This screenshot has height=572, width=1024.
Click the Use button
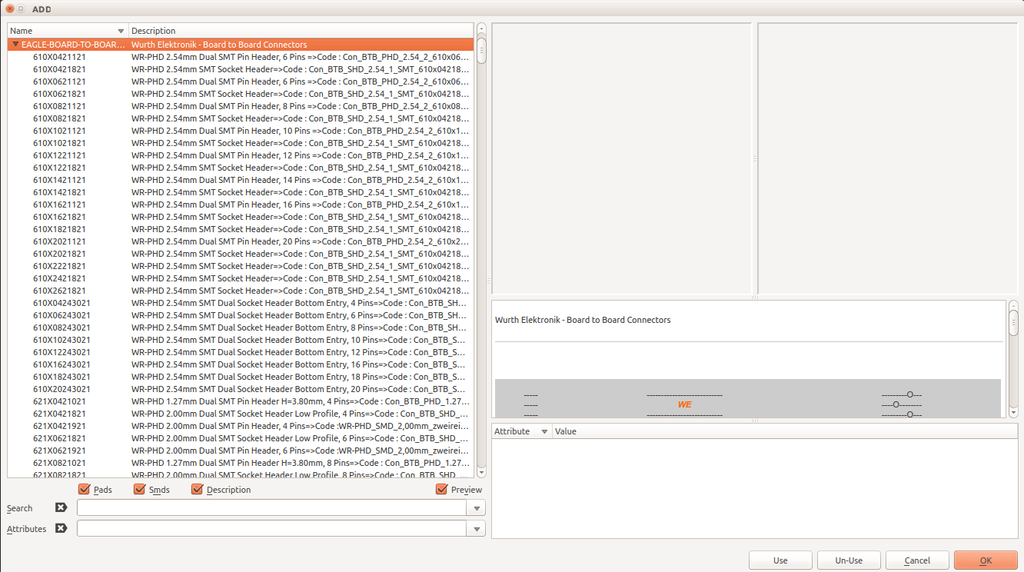click(x=780, y=560)
